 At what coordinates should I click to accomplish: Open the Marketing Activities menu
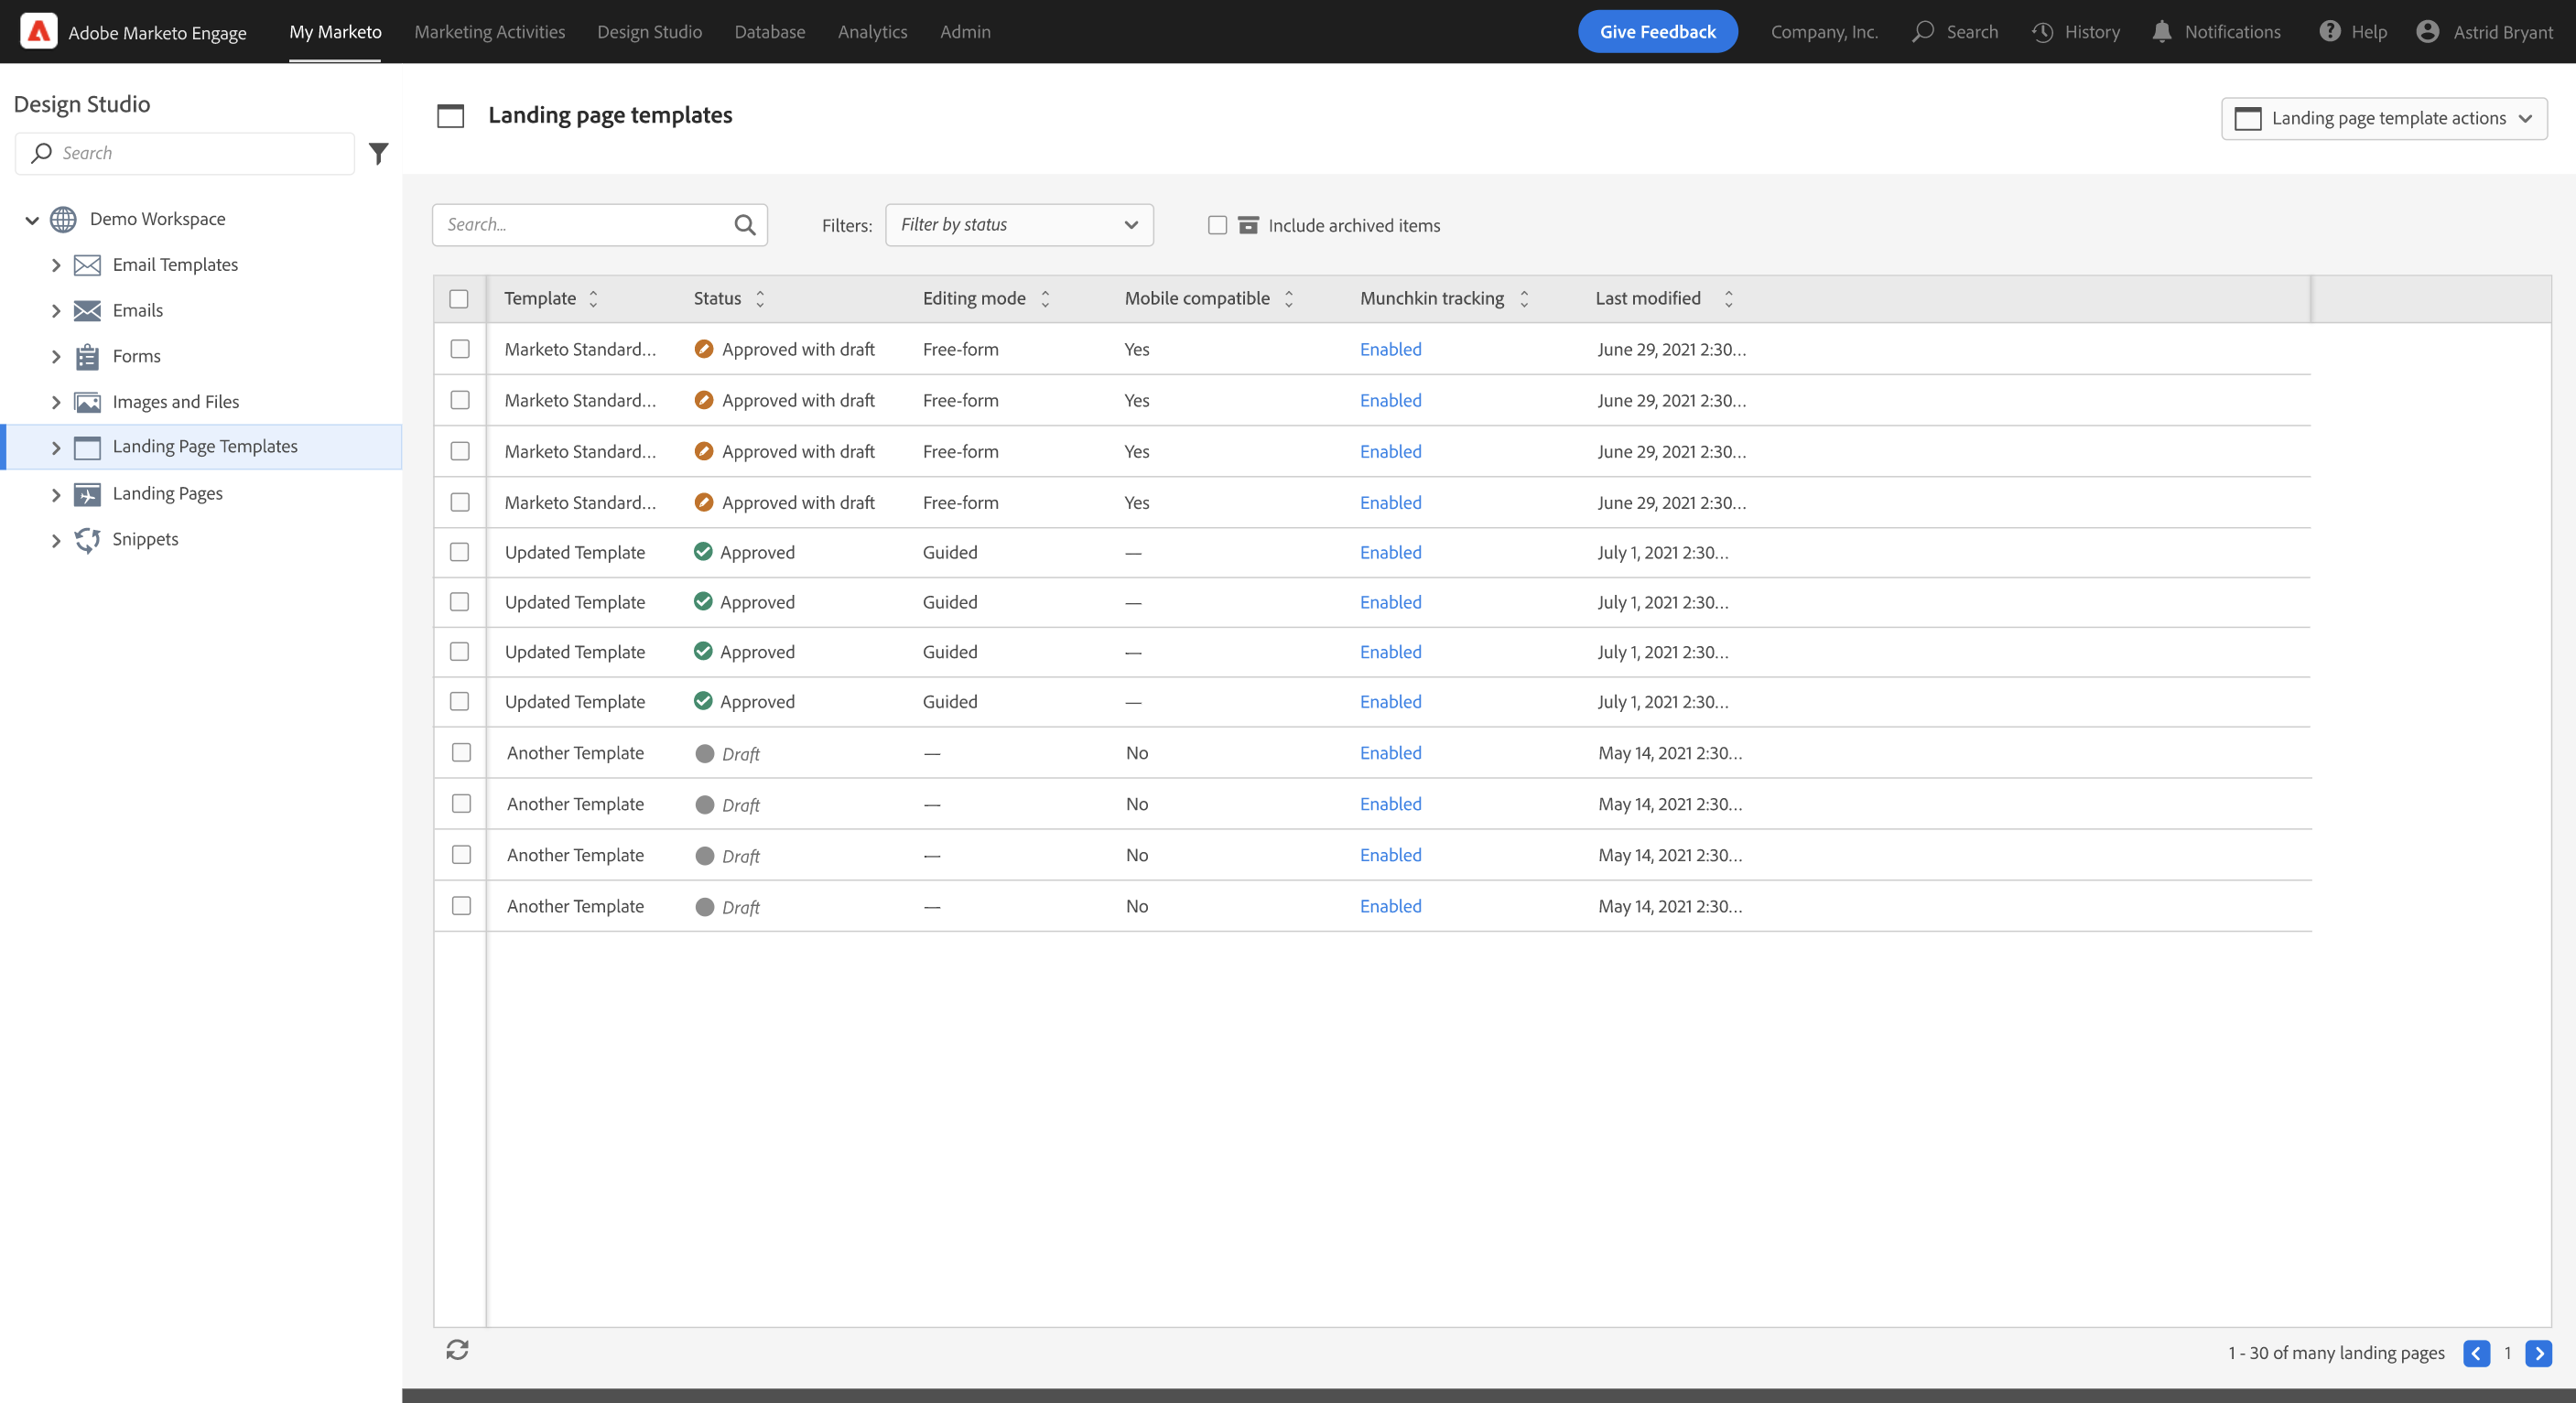[x=489, y=31]
